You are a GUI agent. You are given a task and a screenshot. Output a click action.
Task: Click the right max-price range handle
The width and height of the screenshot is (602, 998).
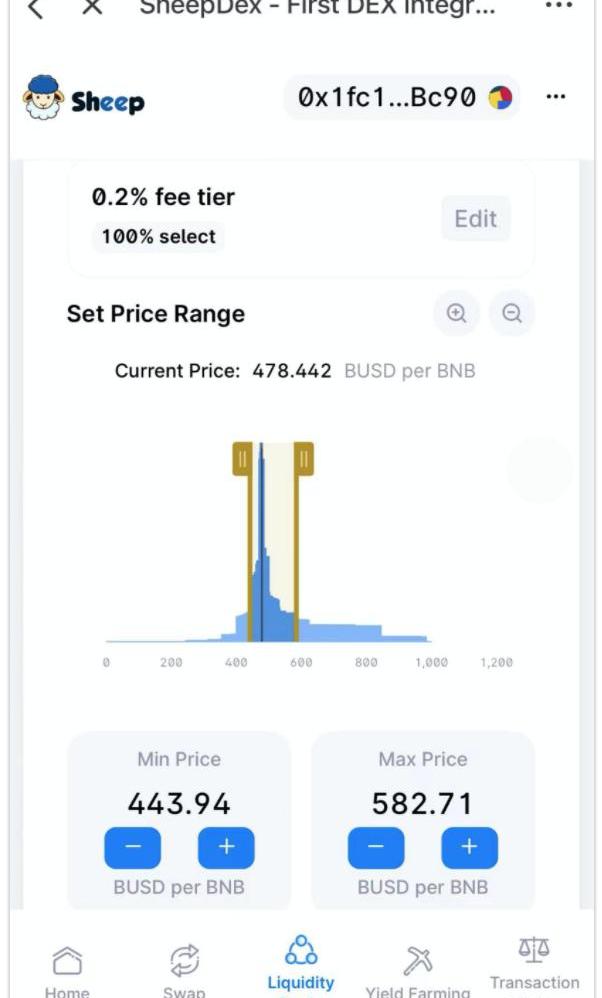[x=303, y=459]
